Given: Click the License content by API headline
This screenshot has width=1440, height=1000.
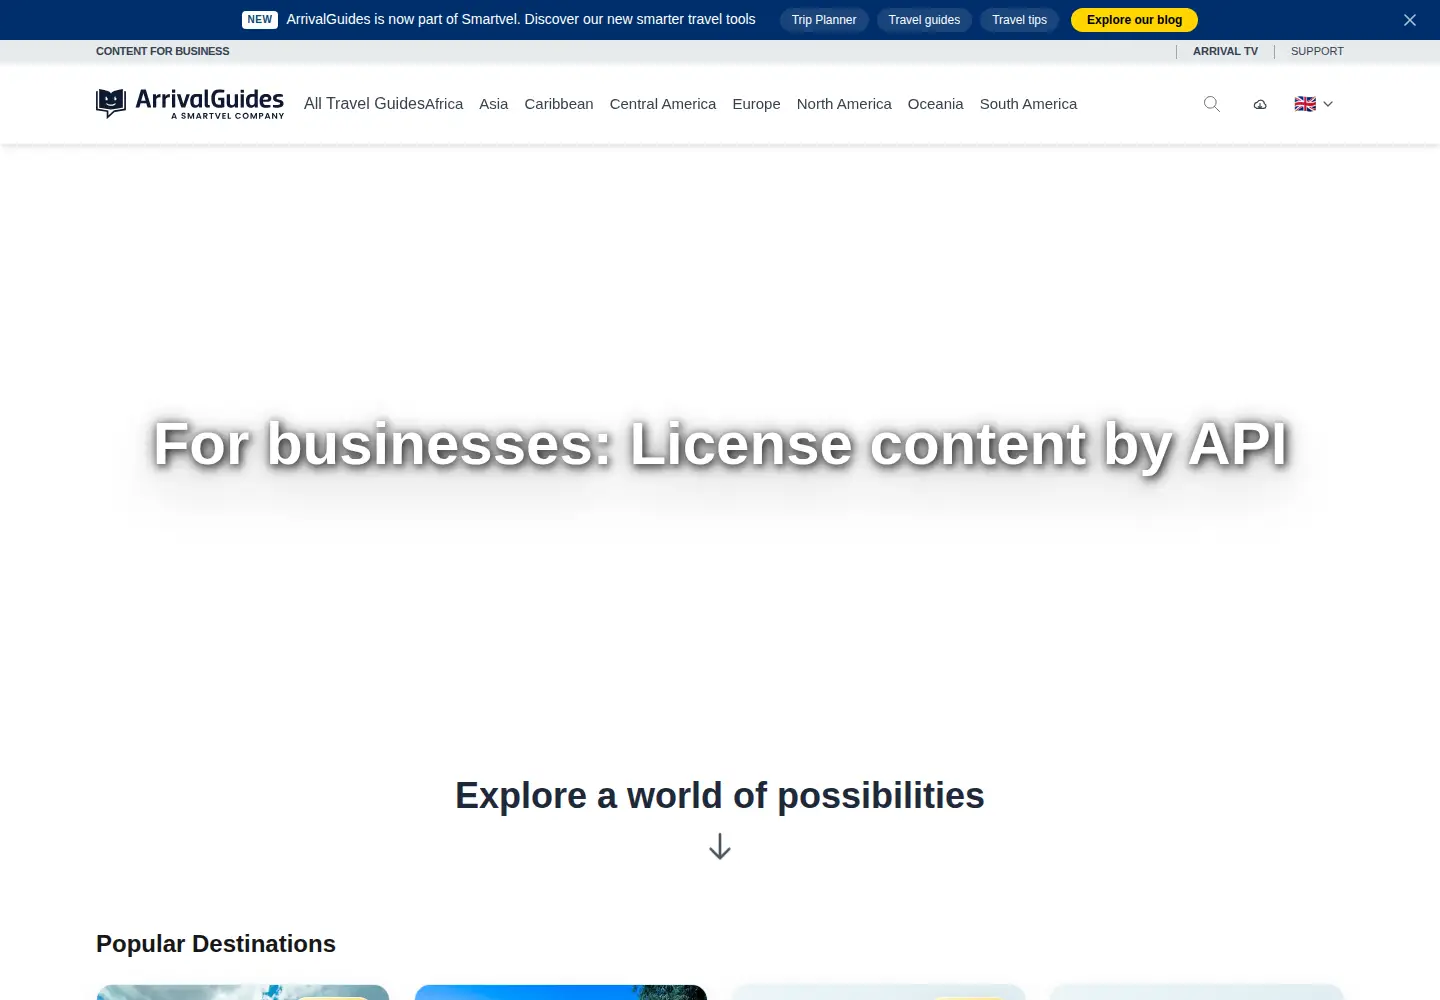Looking at the screenshot, I should tap(720, 445).
